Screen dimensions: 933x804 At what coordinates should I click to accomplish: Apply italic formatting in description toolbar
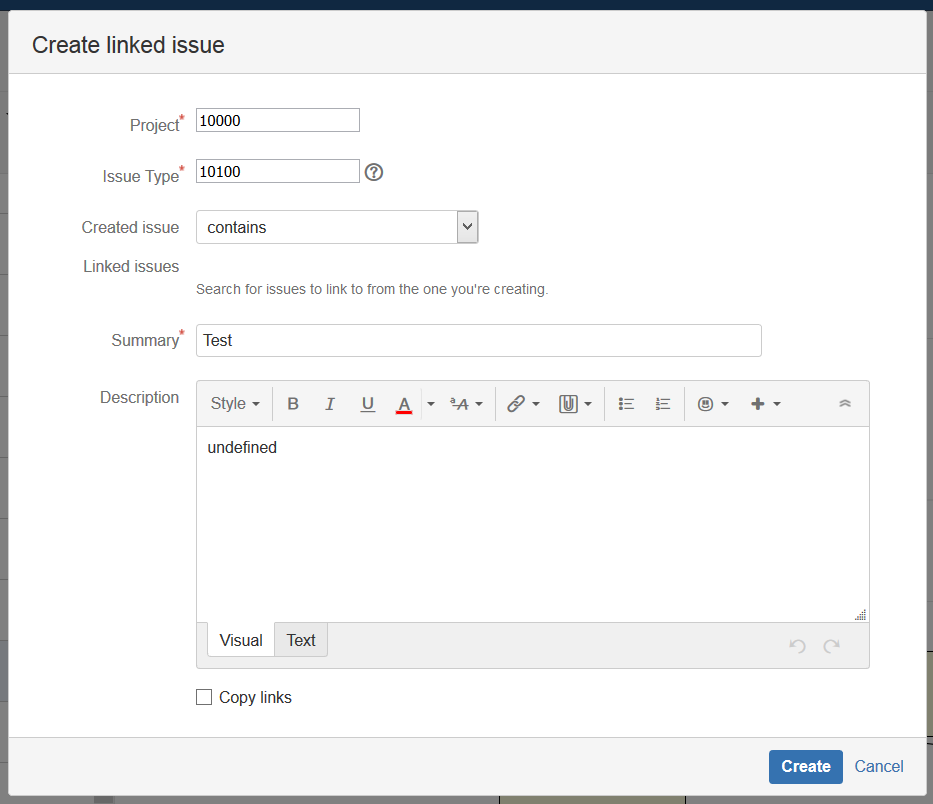[x=330, y=404]
